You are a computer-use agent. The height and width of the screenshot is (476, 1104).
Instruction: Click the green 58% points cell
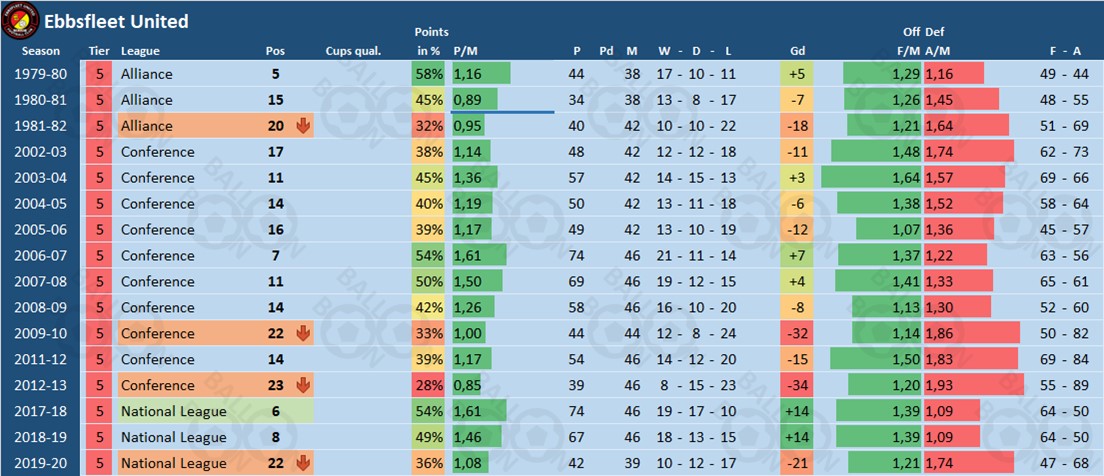click(x=428, y=74)
